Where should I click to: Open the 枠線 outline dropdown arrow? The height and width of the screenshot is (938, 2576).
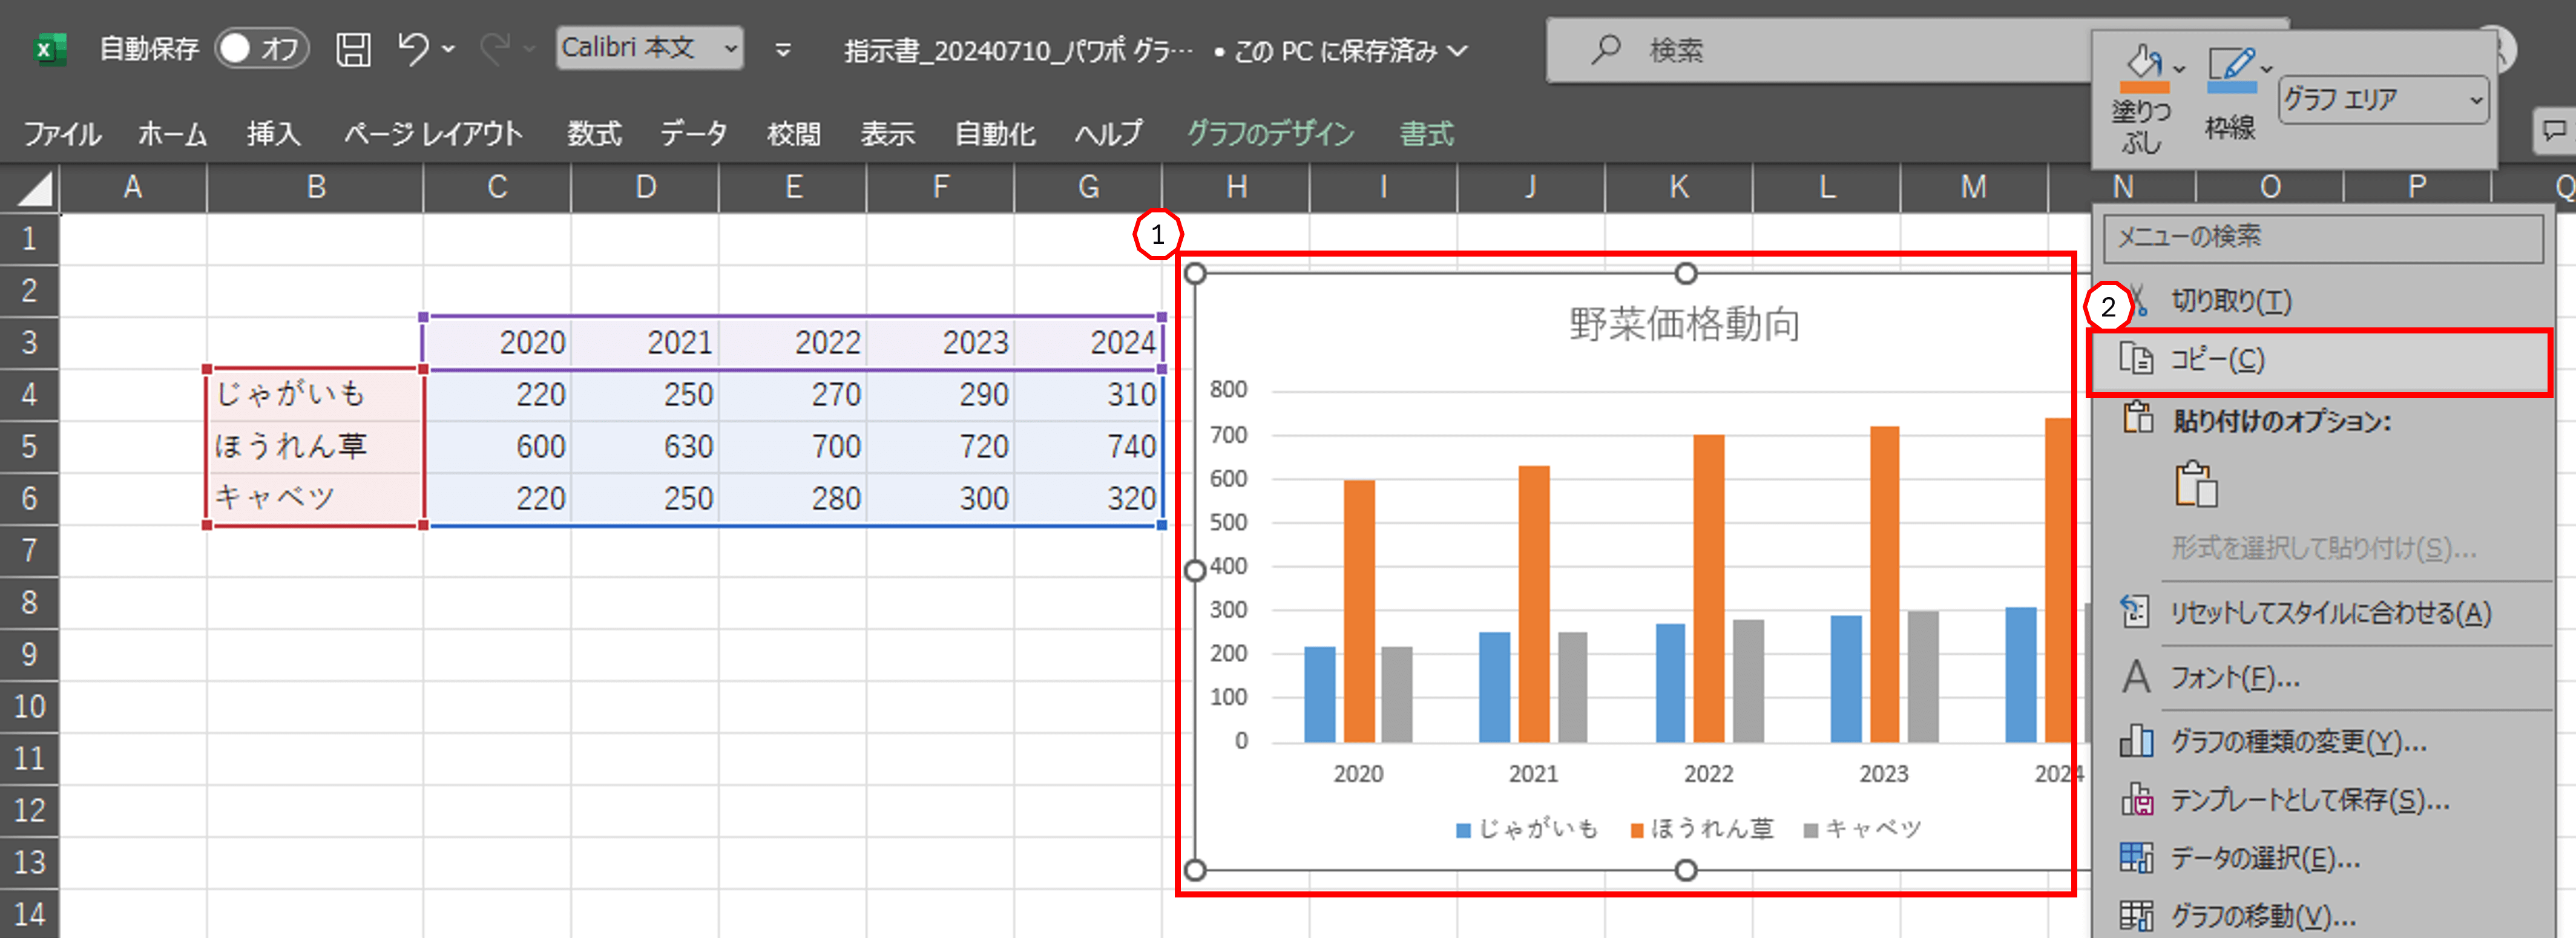pyautogui.click(x=2267, y=68)
